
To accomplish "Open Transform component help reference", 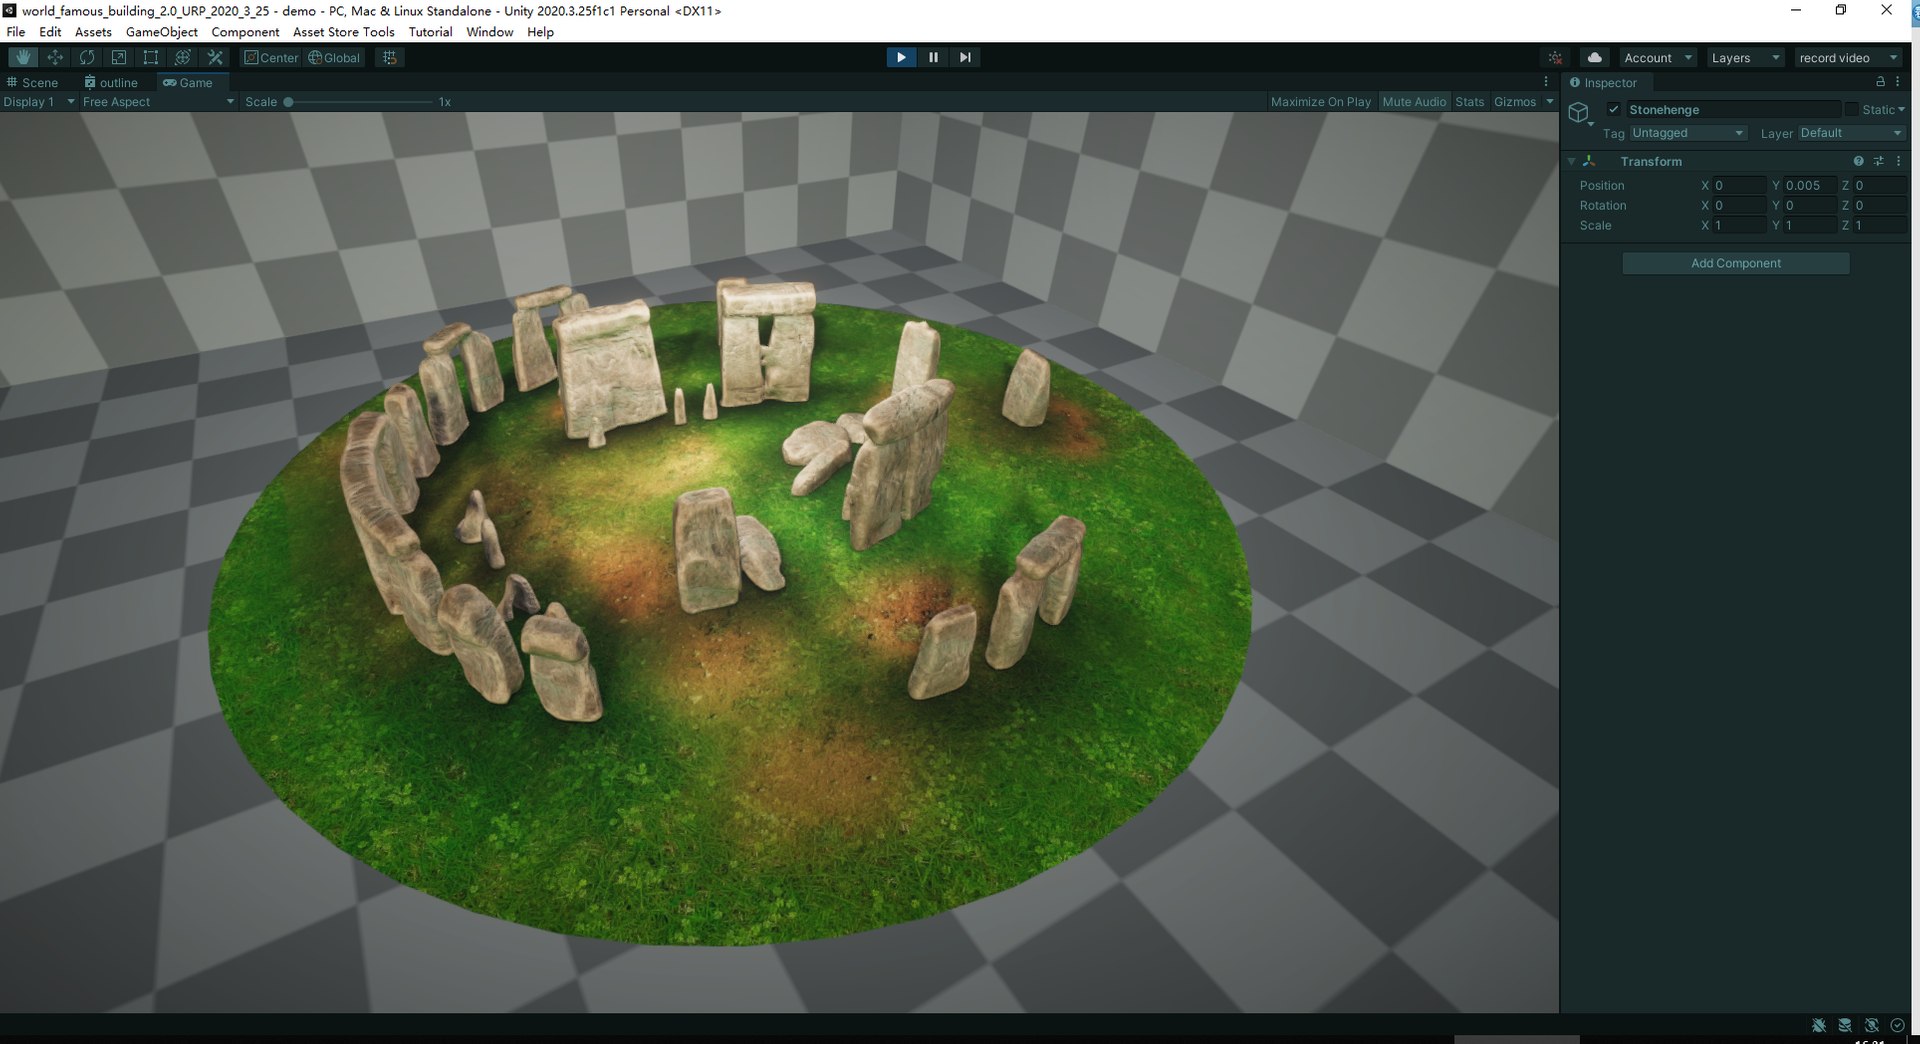I will point(1858,161).
